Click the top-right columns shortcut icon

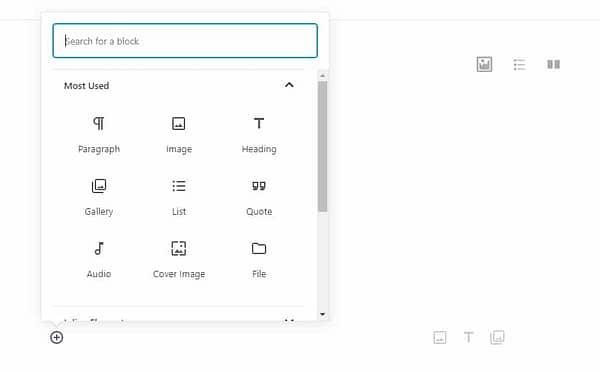553,64
